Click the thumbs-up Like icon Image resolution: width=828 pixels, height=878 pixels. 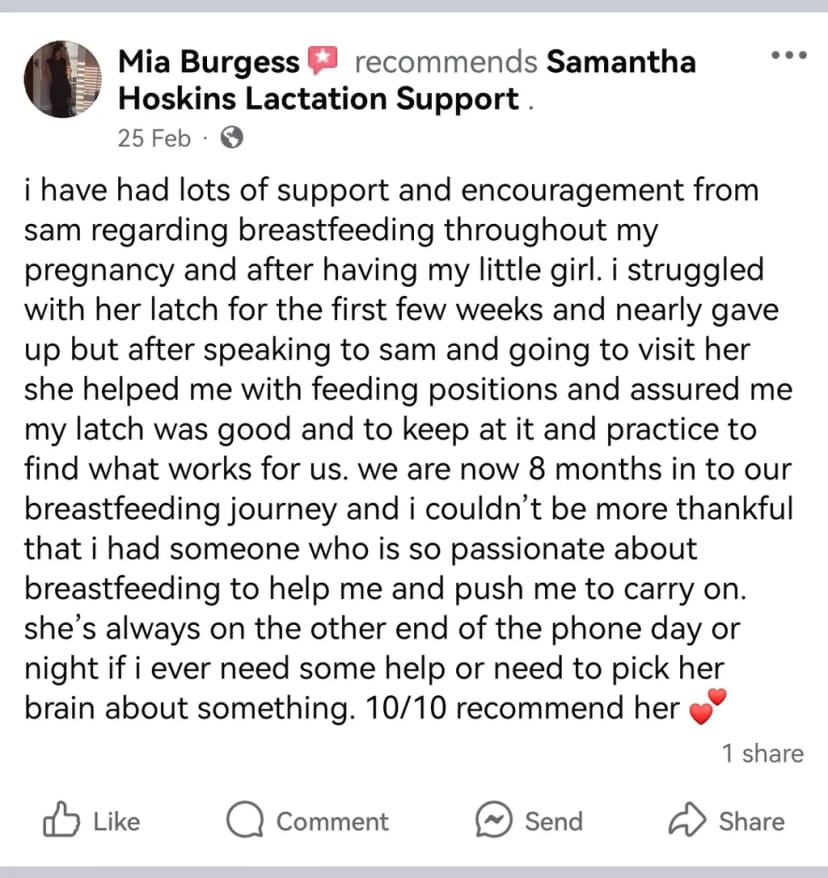61,819
